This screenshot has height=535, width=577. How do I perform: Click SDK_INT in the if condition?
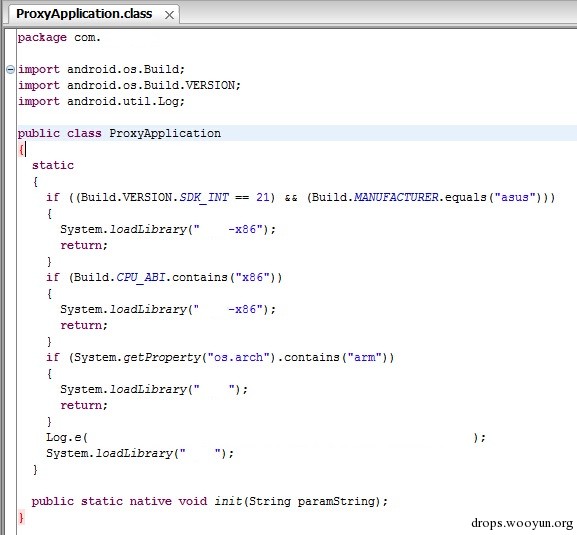[x=204, y=197]
